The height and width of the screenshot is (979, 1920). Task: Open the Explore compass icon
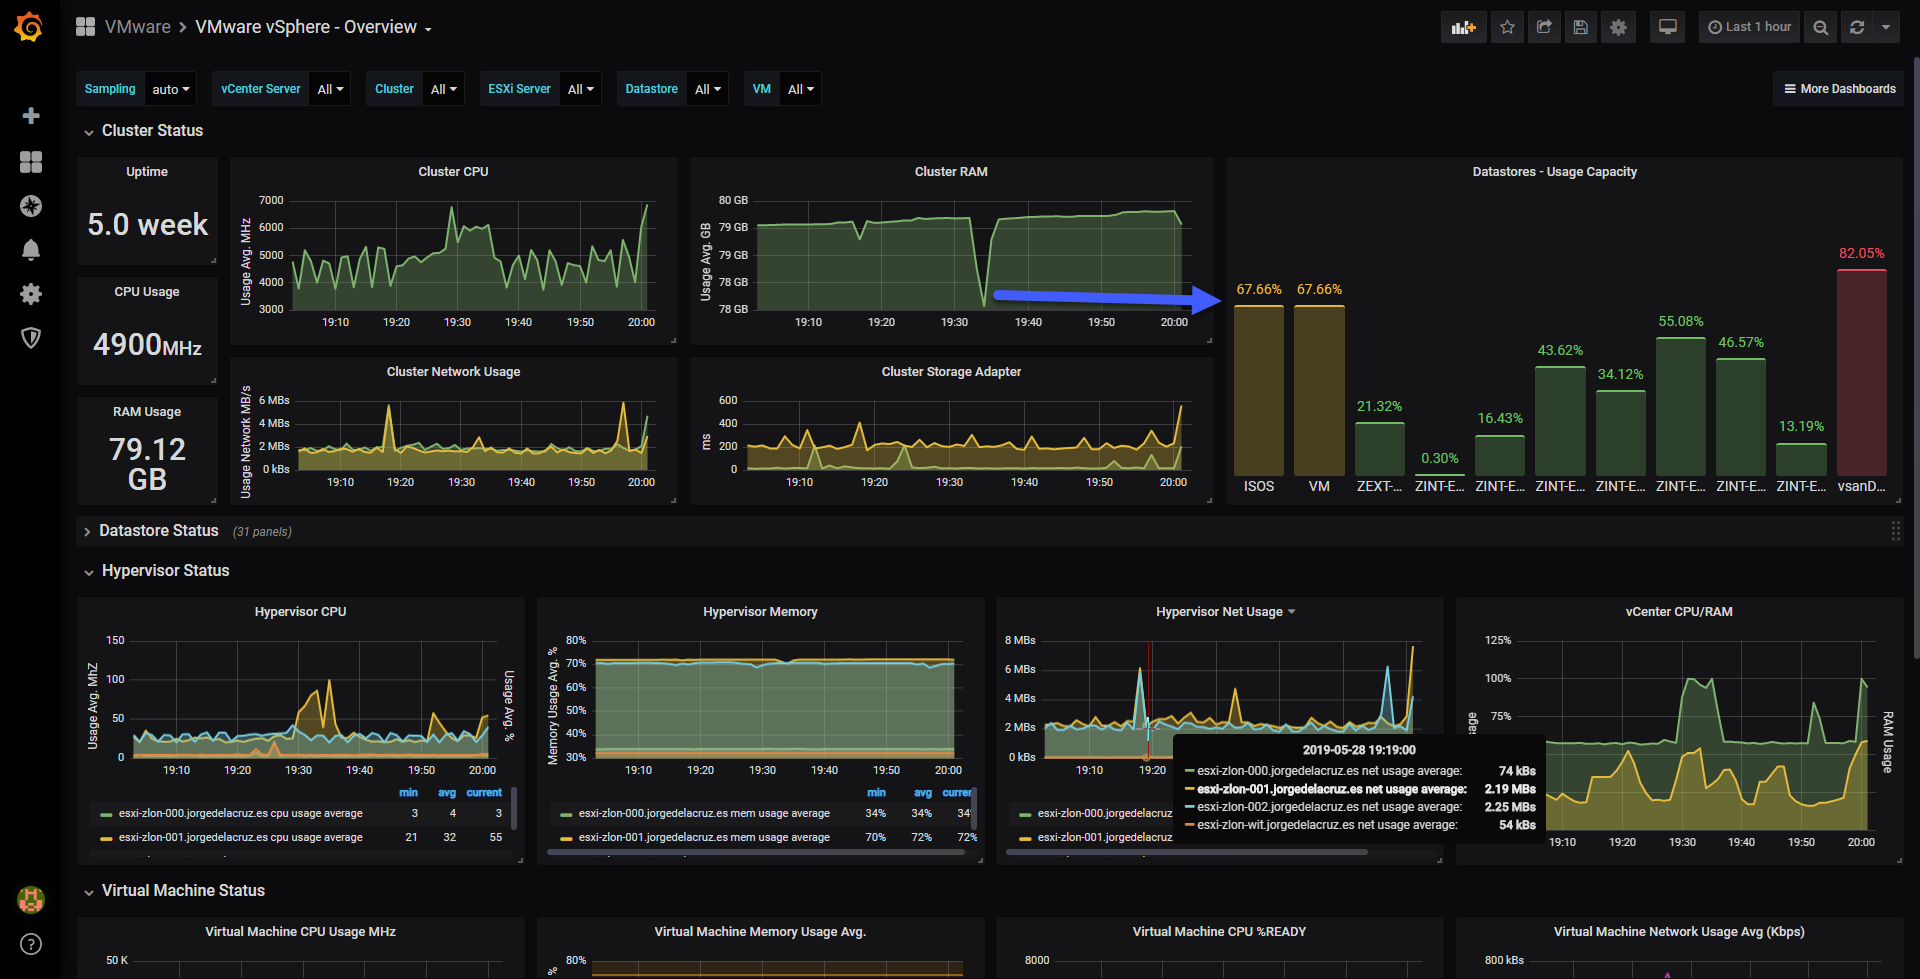(31, 206)
